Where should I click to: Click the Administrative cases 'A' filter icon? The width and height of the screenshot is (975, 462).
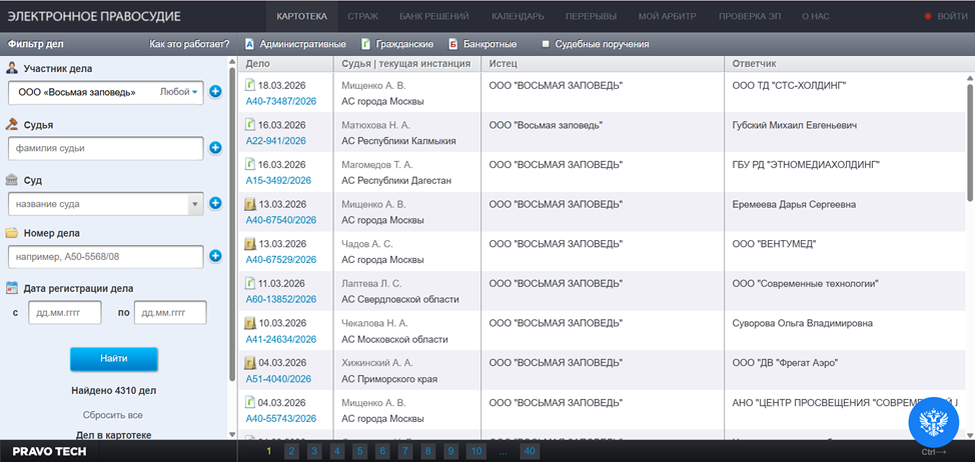click(249, 44)
